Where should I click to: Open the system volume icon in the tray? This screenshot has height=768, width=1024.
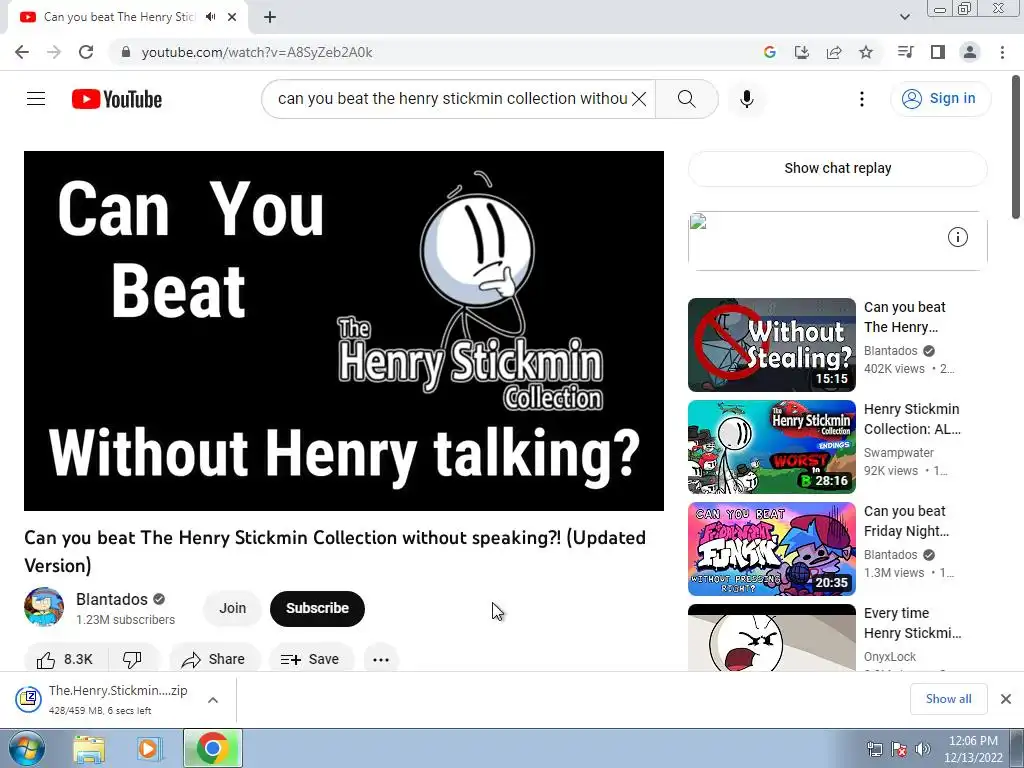[922, 749]
